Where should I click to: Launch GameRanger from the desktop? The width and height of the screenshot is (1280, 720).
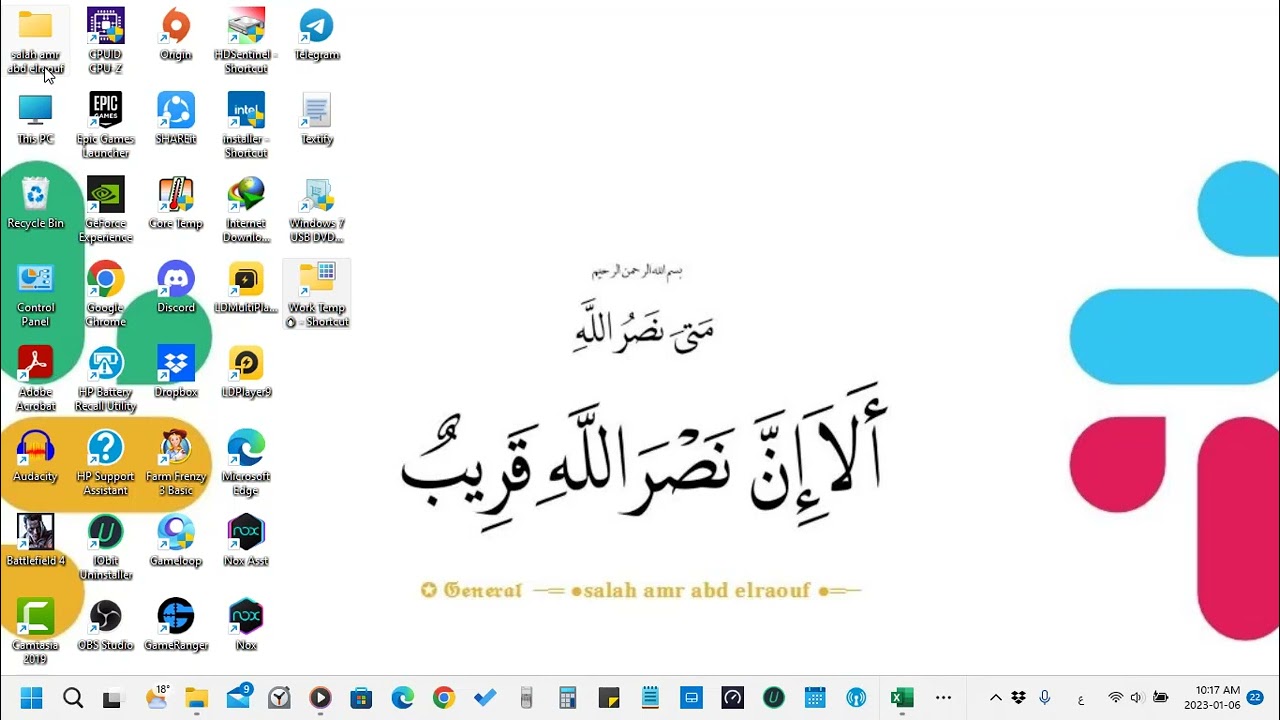[176, 625]
